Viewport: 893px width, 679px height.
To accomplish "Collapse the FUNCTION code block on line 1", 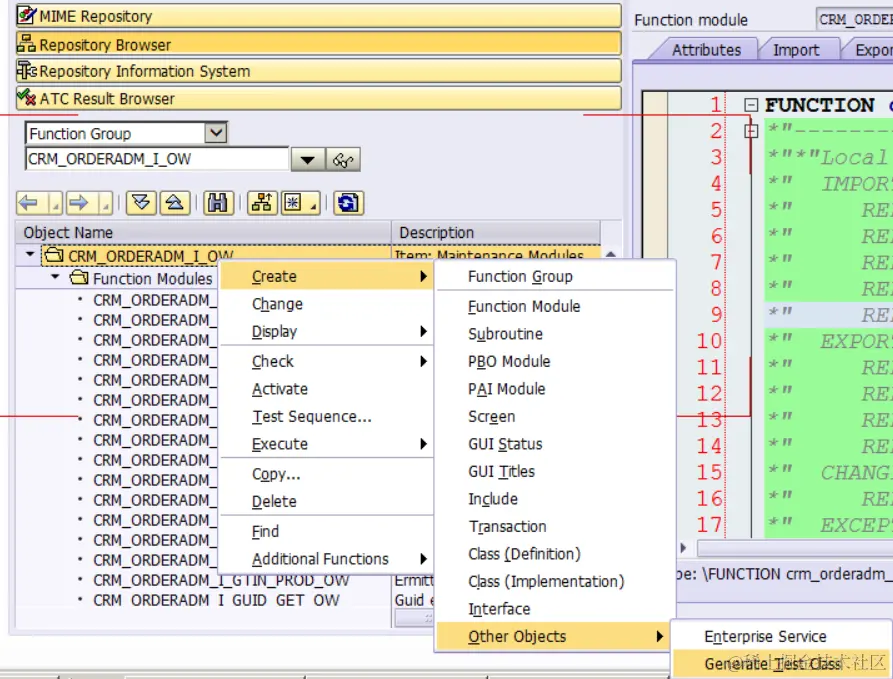I will pyautogui.click(x=751, y=105).
